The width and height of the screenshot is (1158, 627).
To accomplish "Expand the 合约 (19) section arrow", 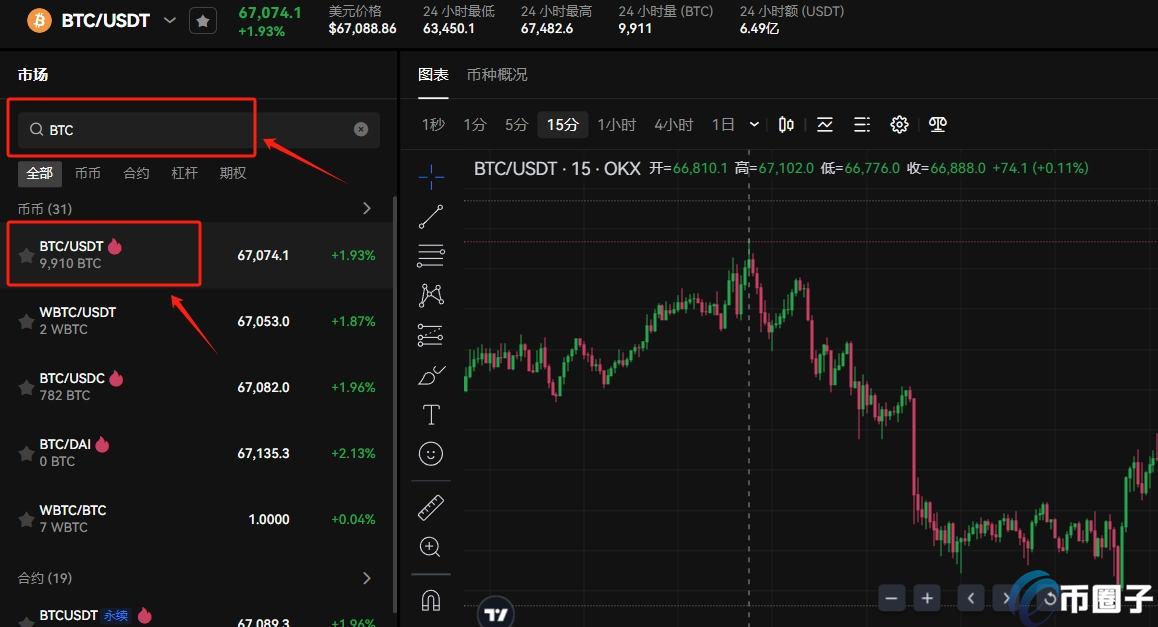I will coord(367,578).
